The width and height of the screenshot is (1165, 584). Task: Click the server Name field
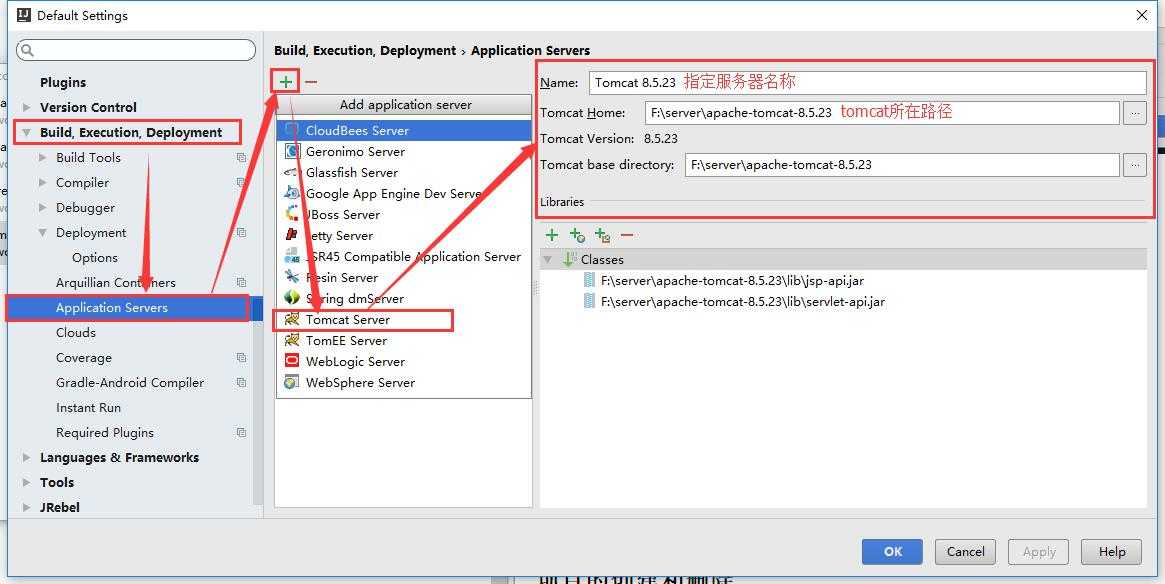868,82
